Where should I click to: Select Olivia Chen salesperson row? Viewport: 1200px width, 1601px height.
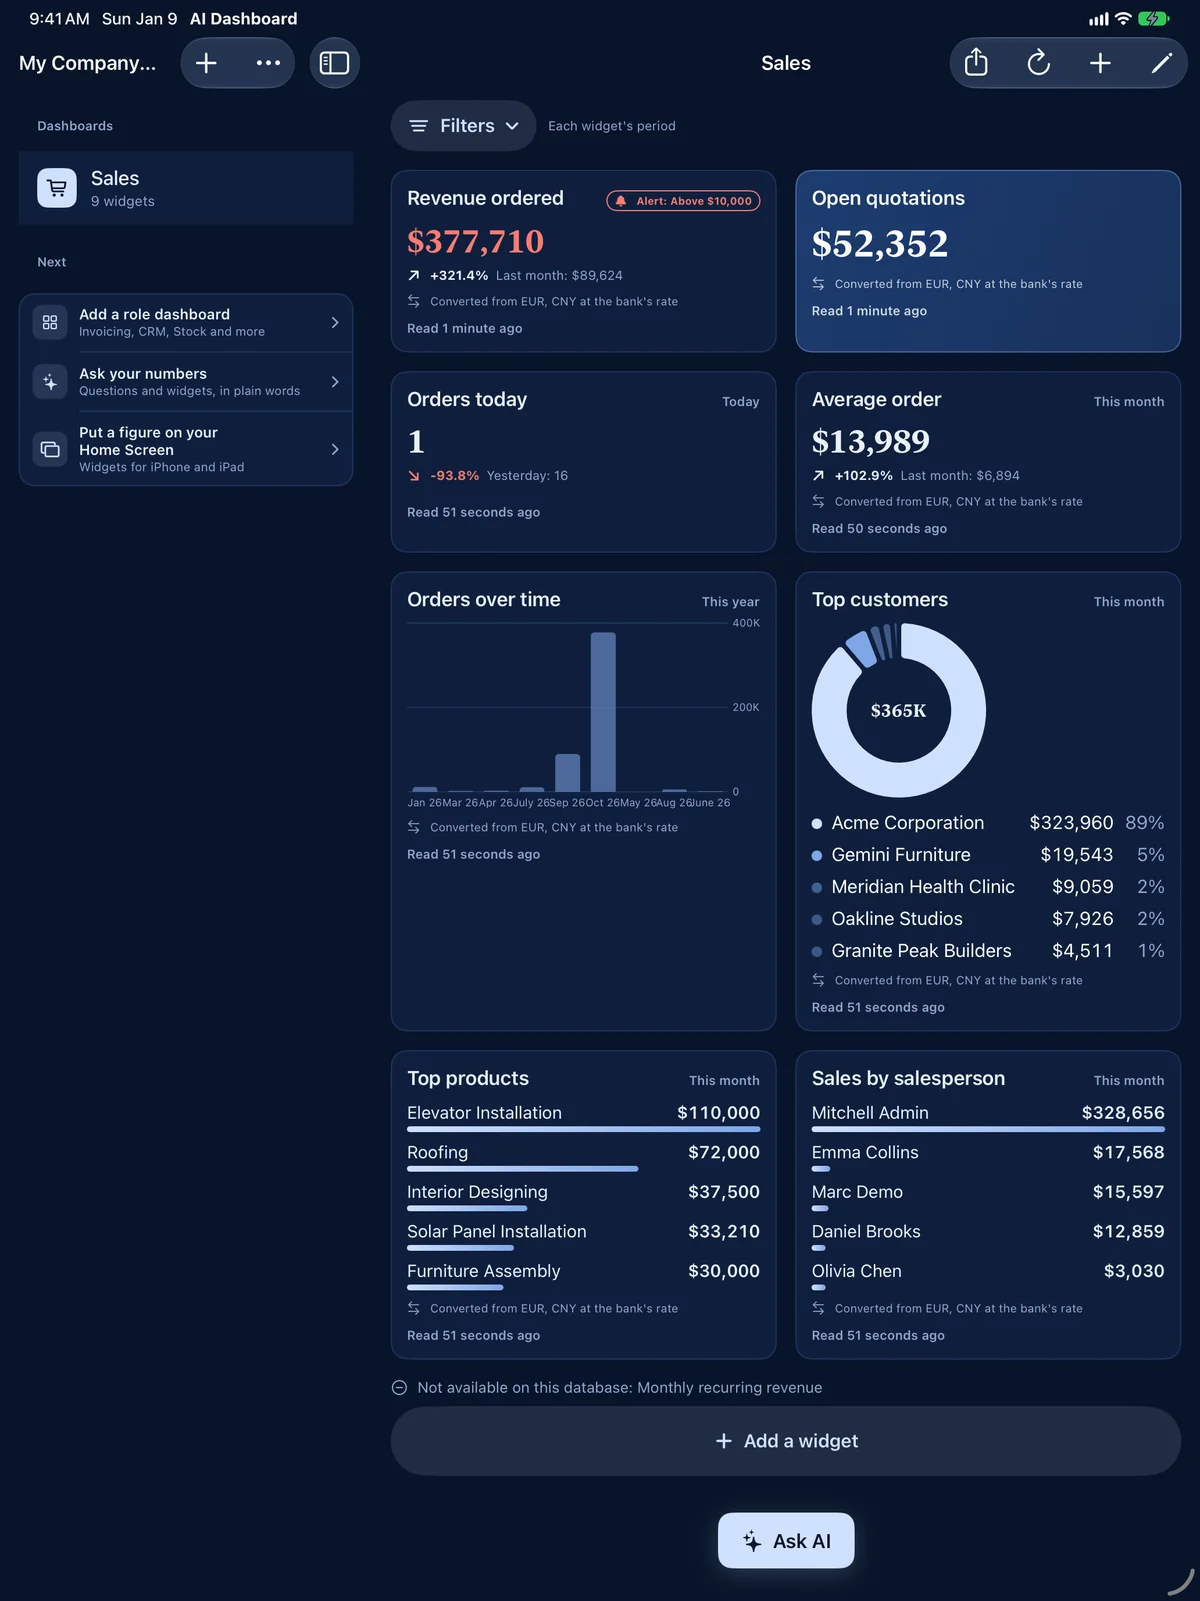point(988,1275)
